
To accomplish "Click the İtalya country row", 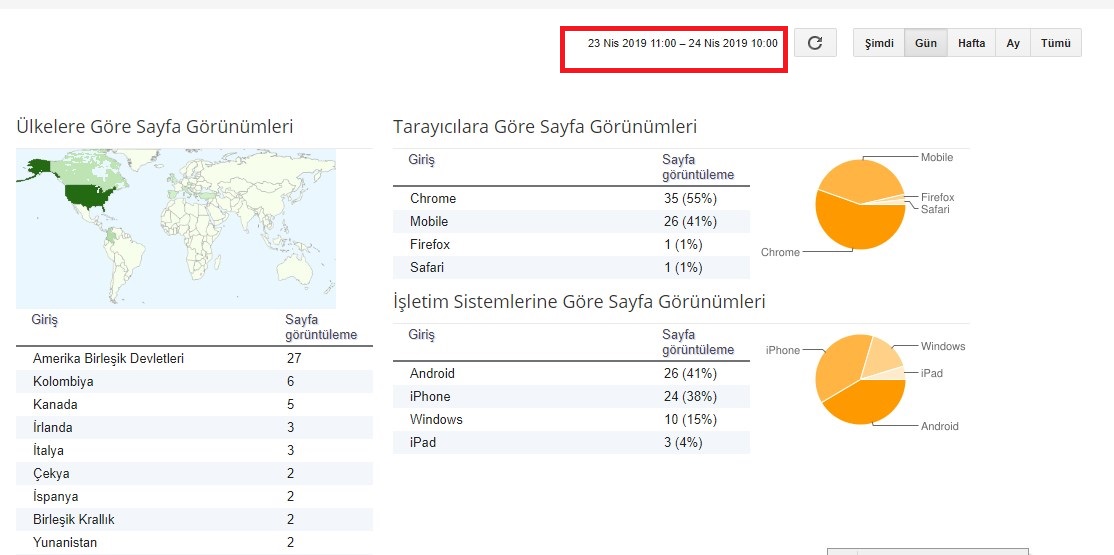I will point(194,451).
